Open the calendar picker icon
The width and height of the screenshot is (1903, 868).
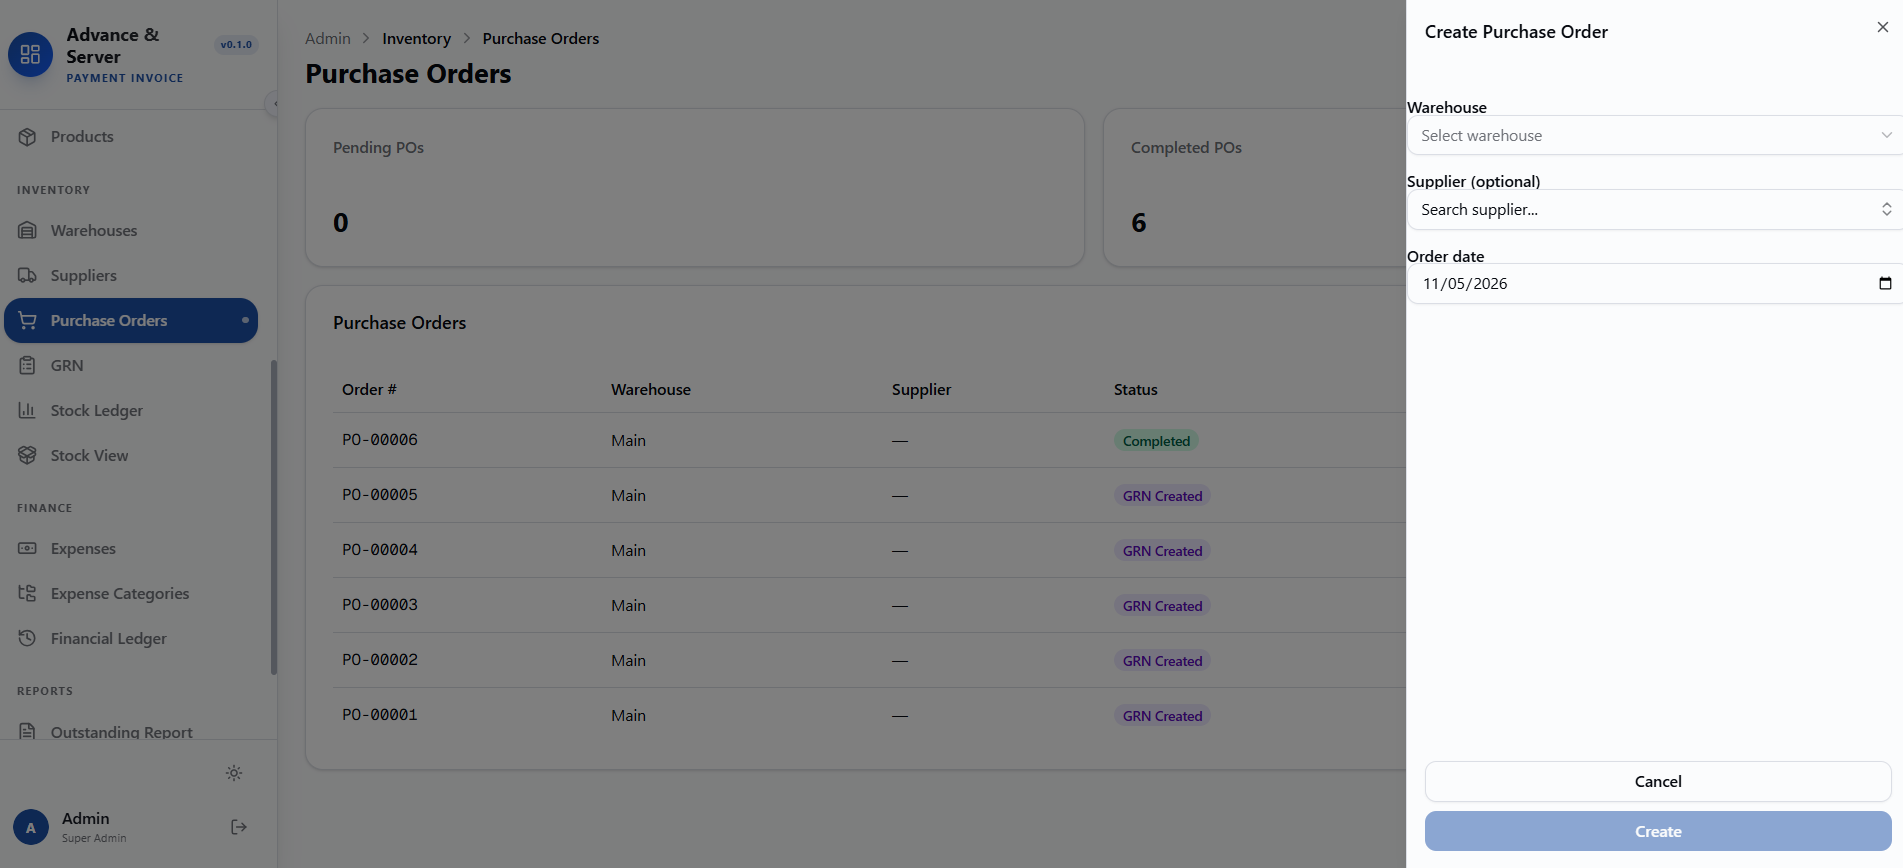point(1885,284)
